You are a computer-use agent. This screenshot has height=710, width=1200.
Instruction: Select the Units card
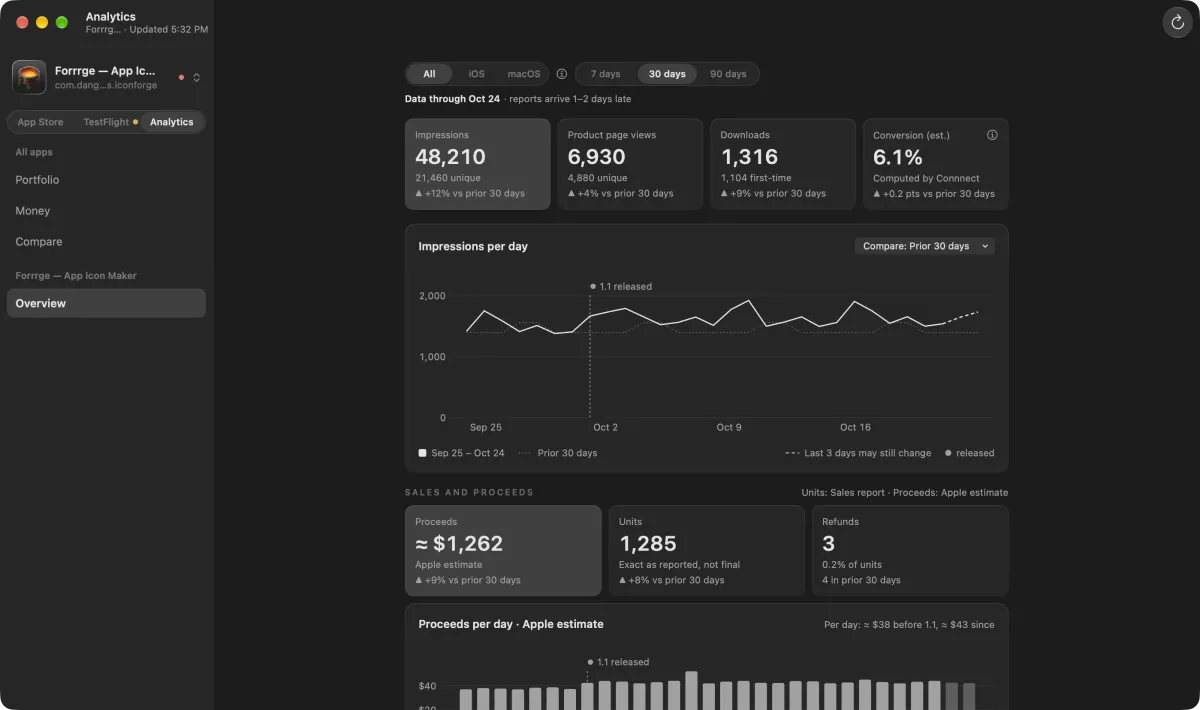click(707, 551)
